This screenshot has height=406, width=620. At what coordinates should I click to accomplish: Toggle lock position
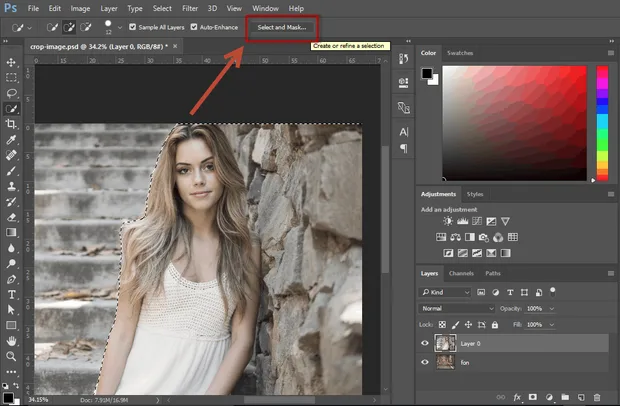coord(468,325)
